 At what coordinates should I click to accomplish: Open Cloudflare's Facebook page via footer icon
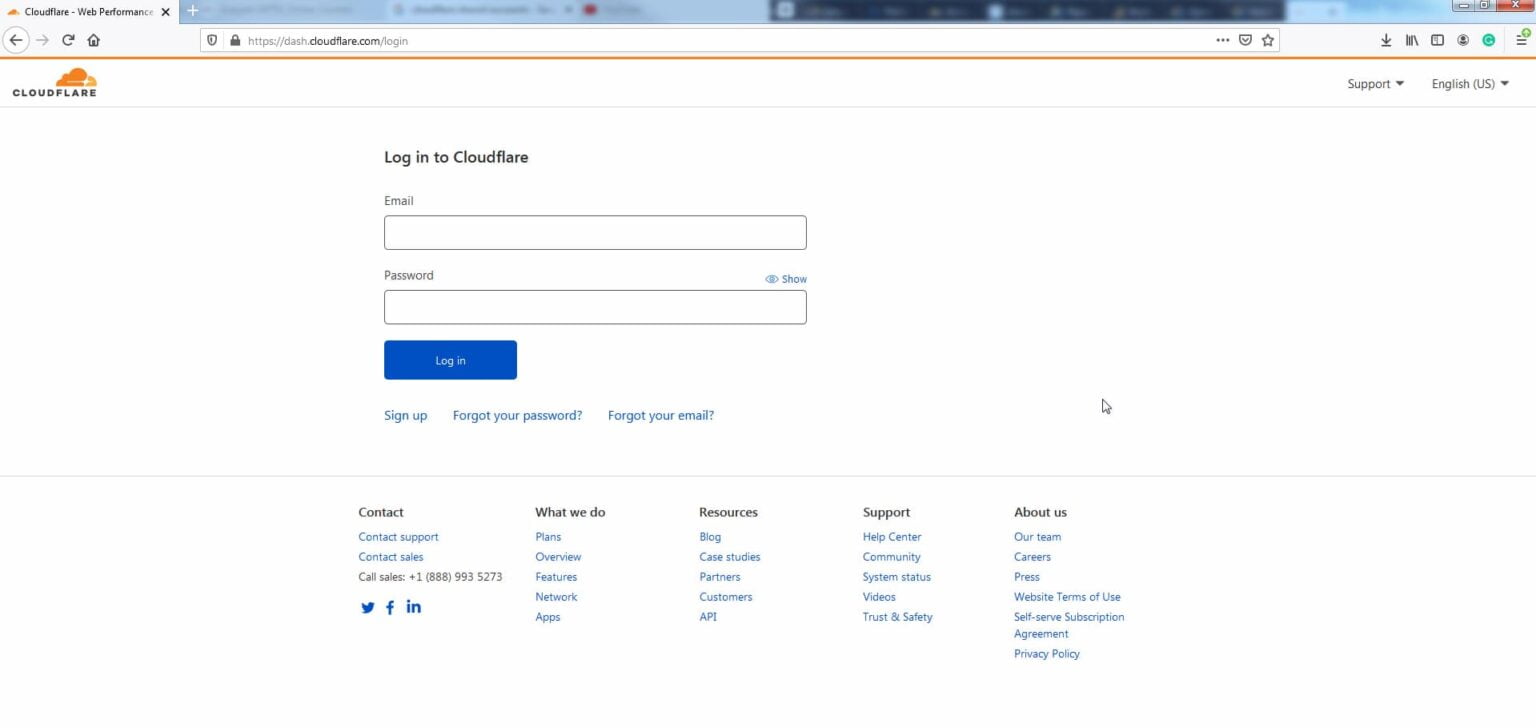[x=390, y=607]
